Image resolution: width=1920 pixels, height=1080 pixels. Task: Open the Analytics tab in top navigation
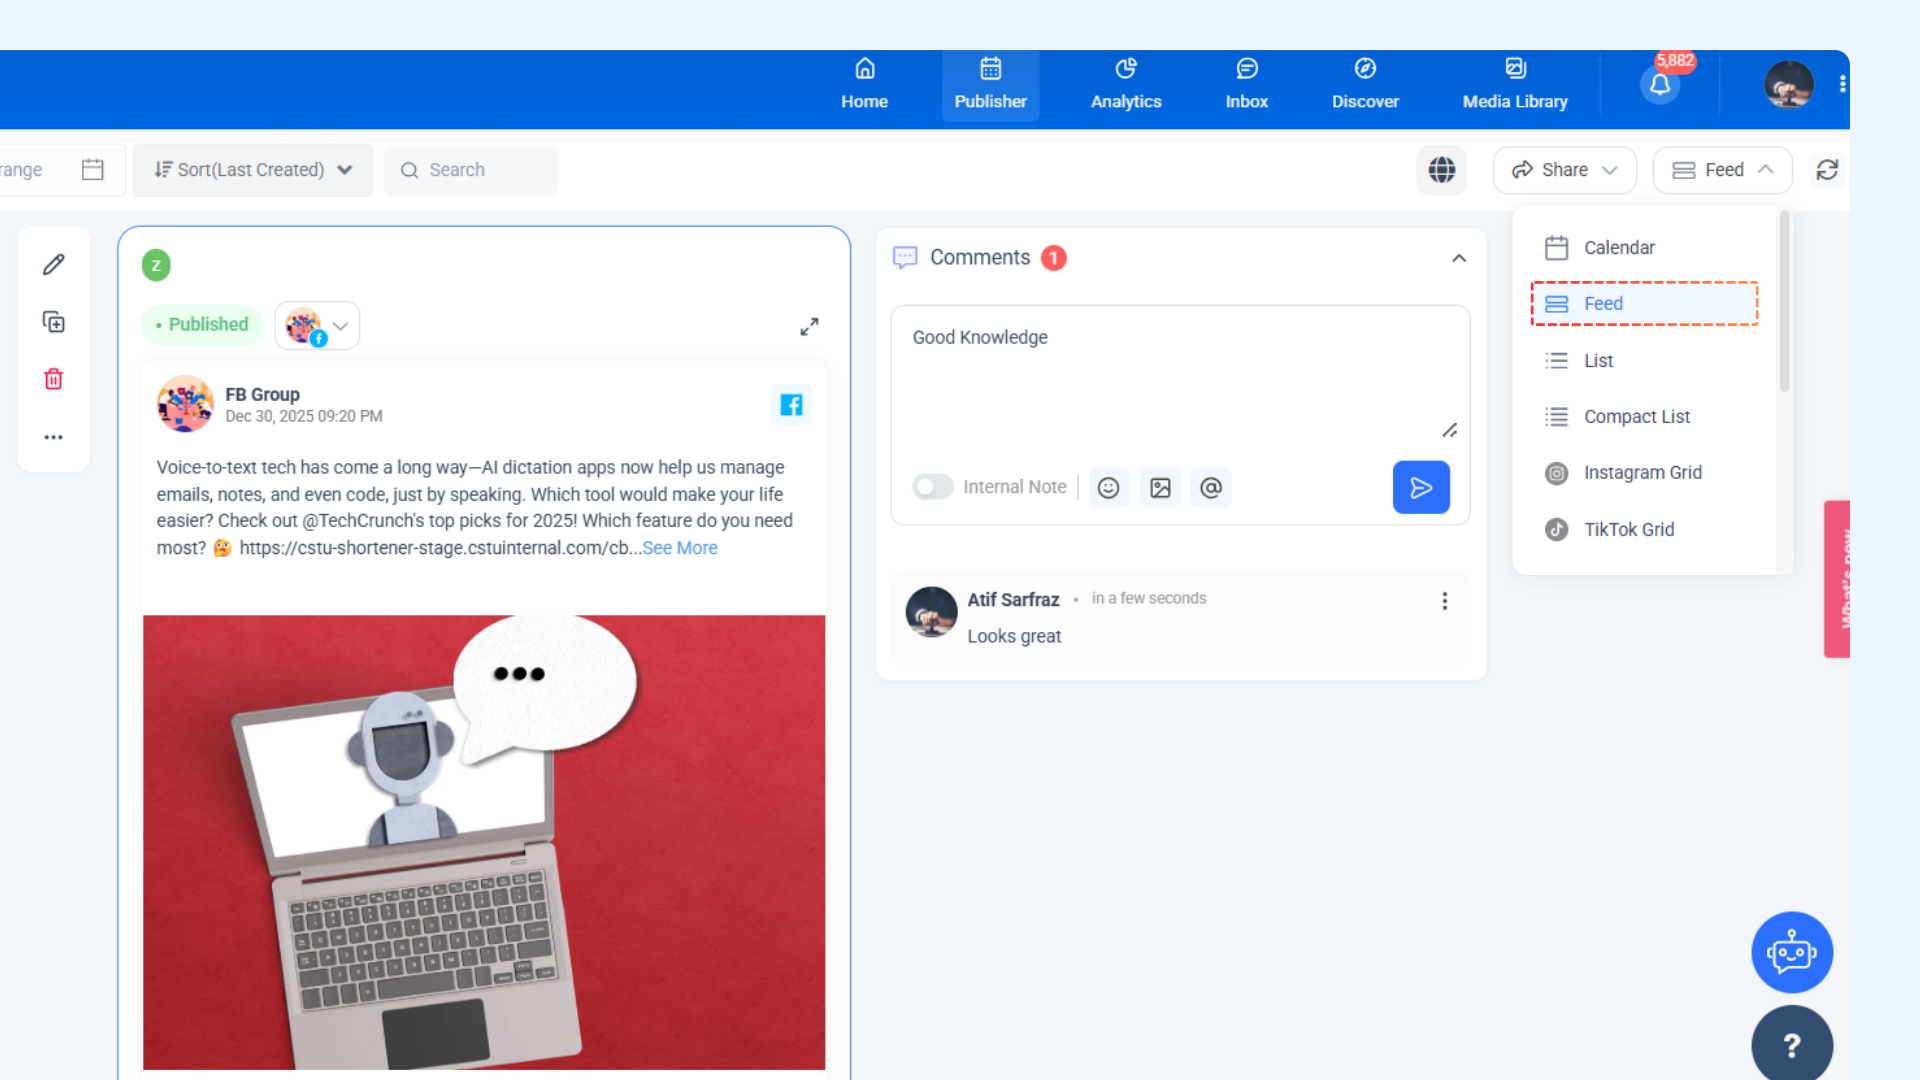(1125, 85)
